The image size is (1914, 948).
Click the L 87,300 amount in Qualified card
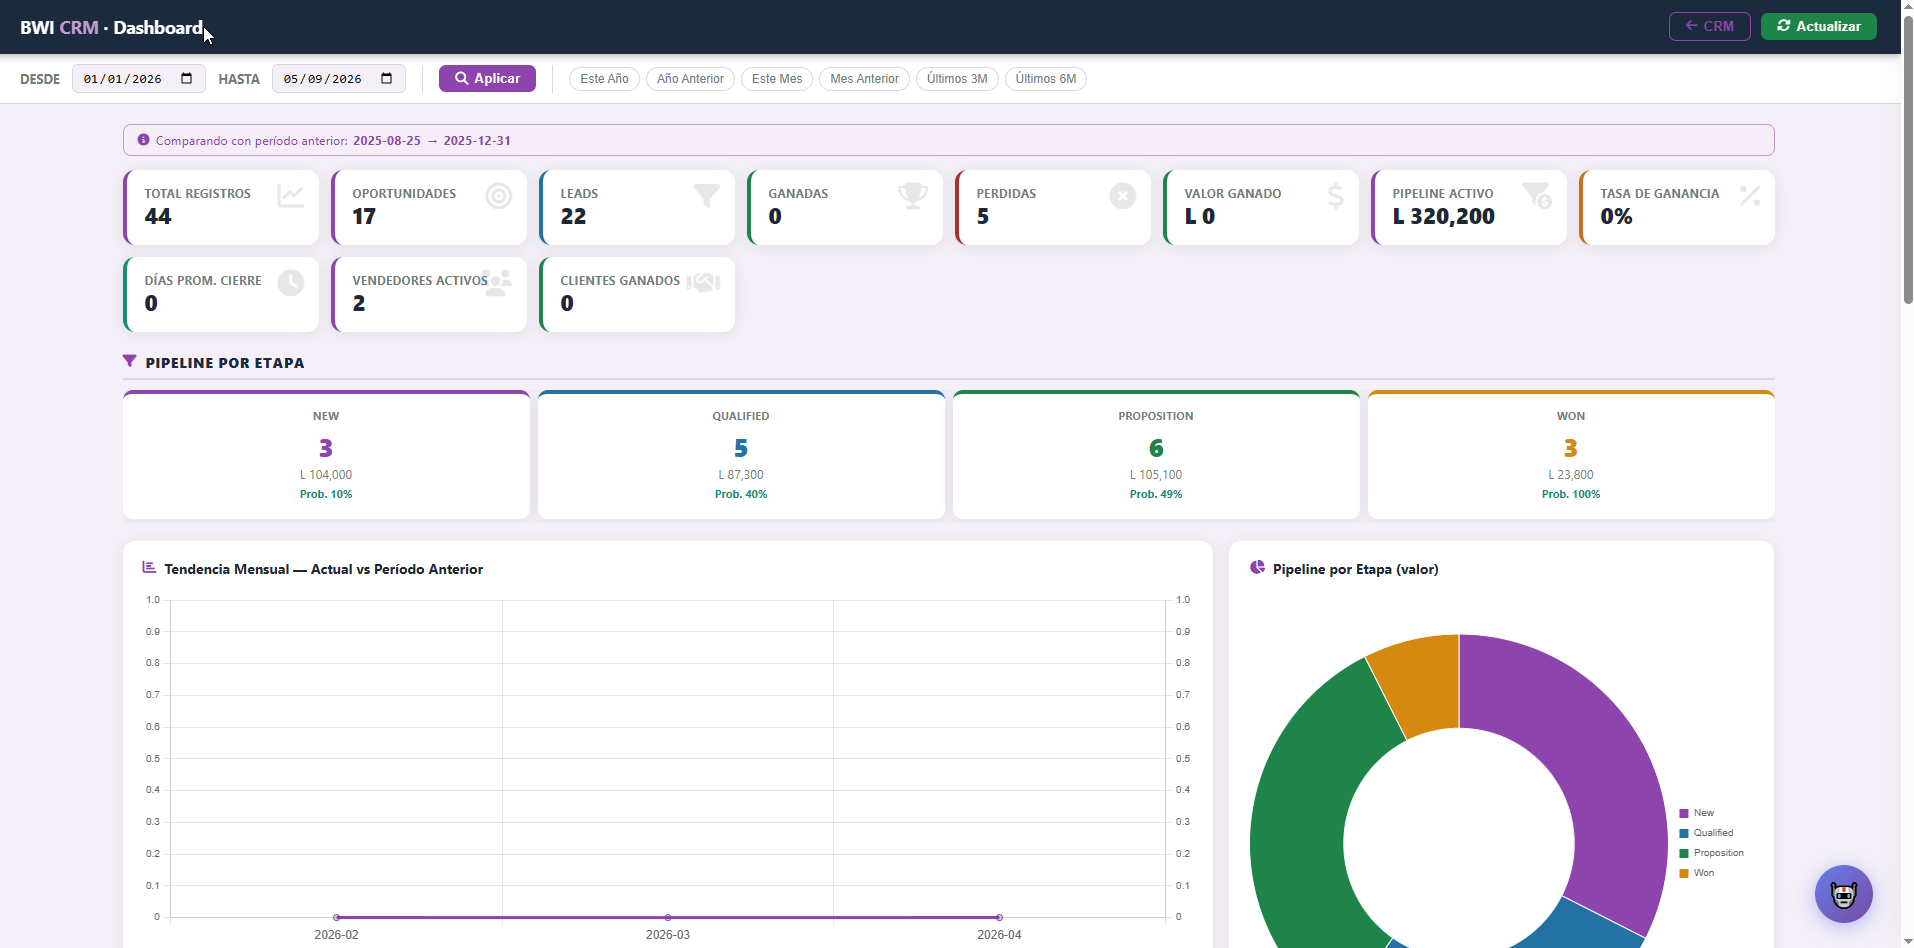click(741, 475)
